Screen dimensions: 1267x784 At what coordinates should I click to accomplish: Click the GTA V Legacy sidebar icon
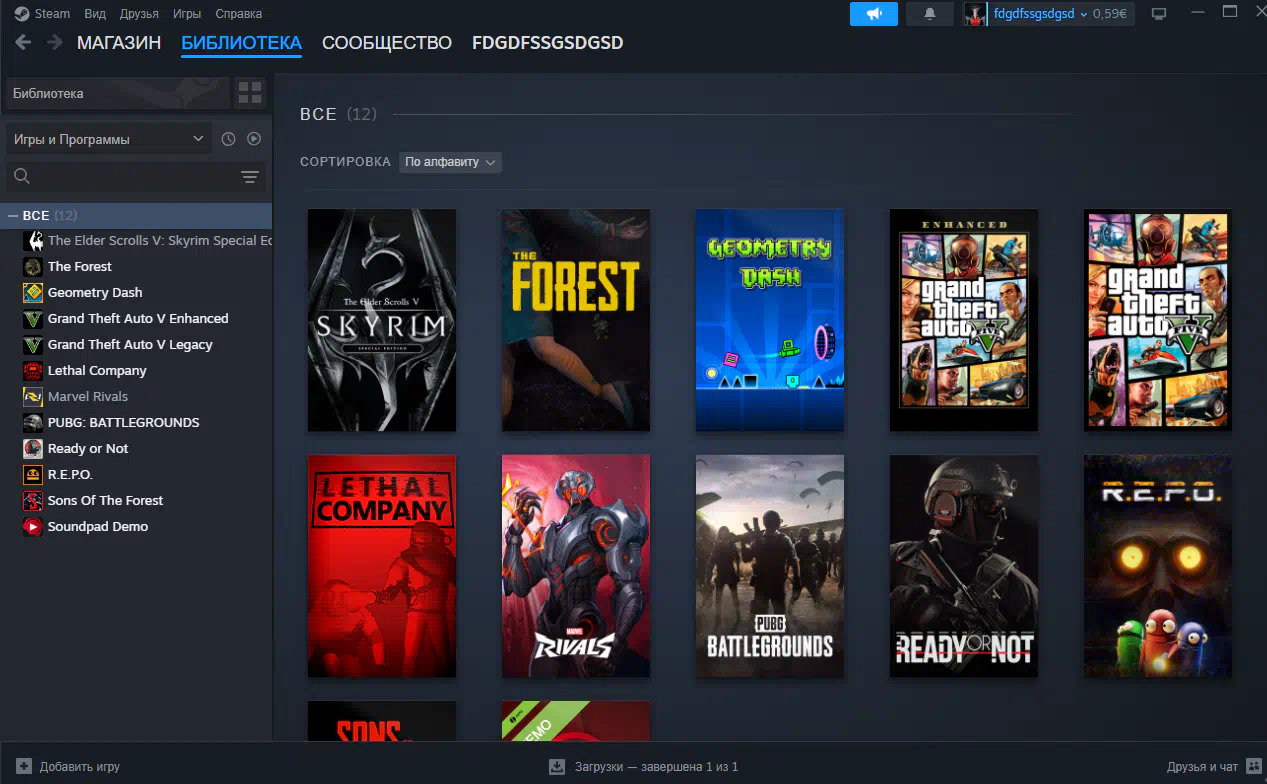pyautogui.click(x=33, y=344)
